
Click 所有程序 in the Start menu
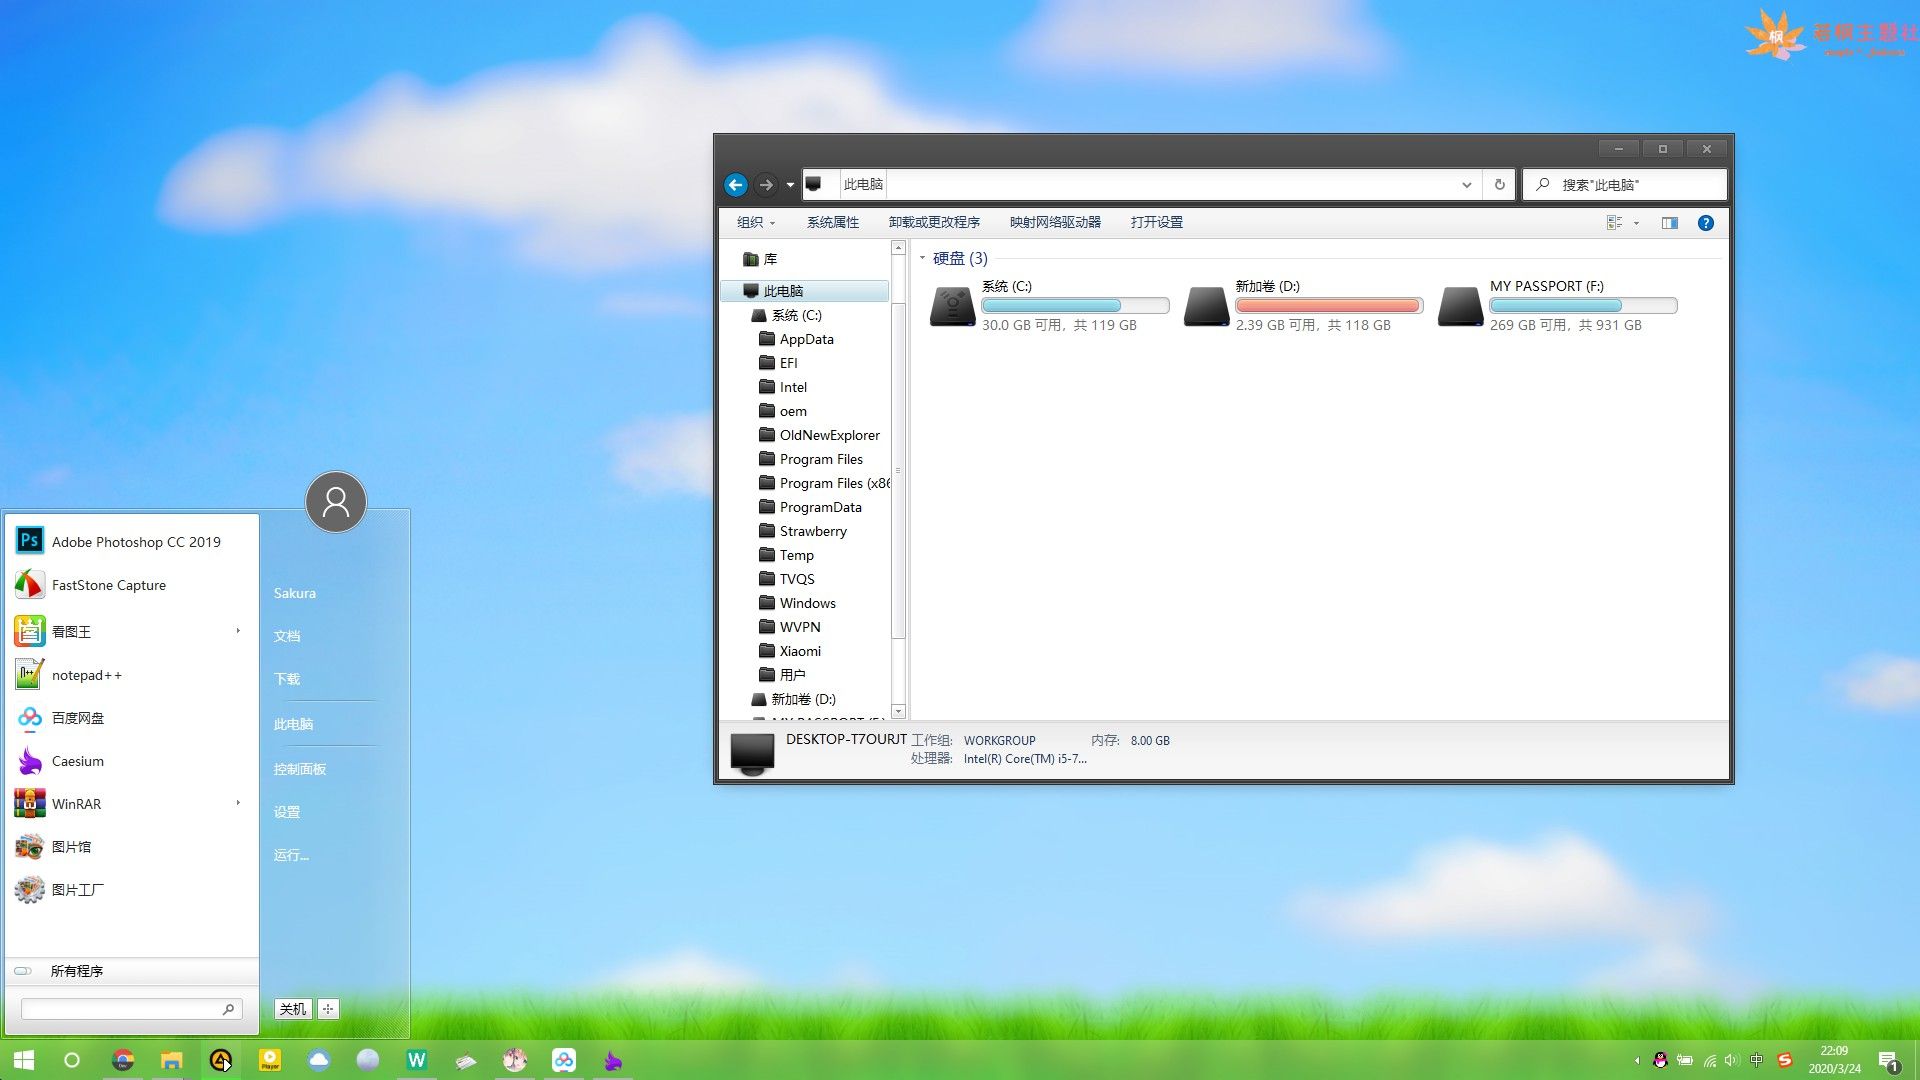pyautogui.click(x=77, y=971)
